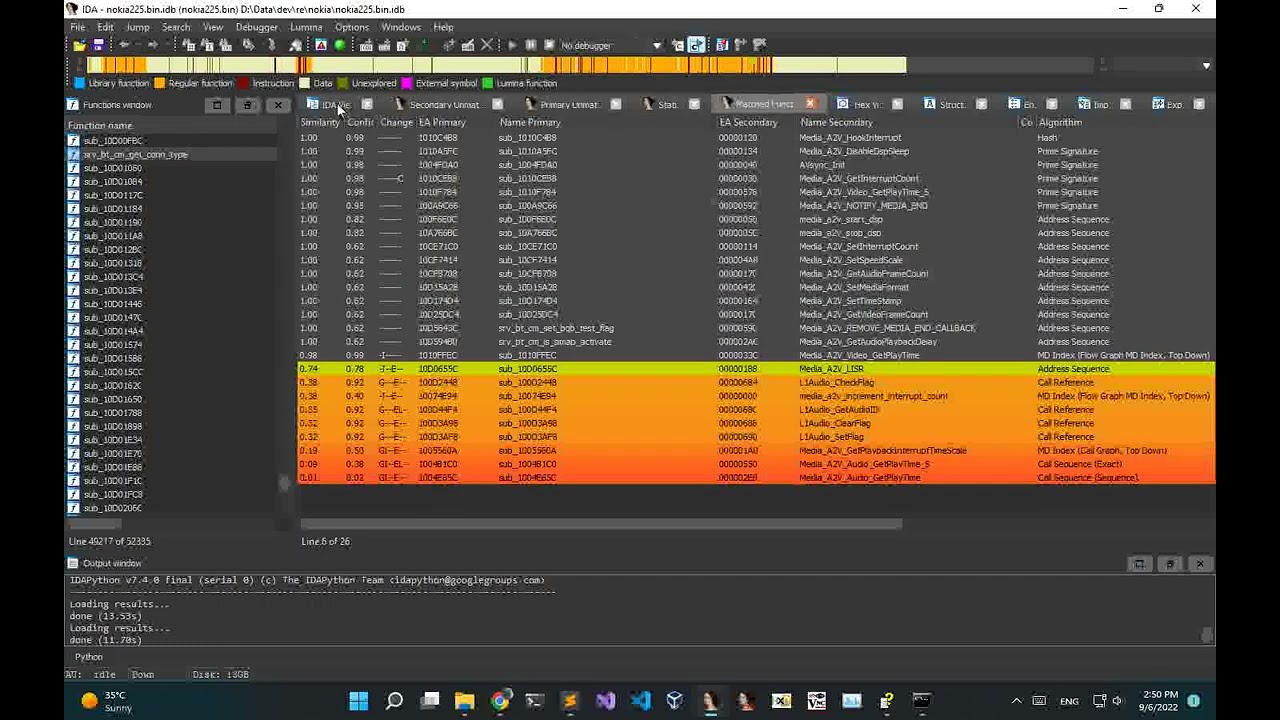Open the Jump menu

(x=138, y=27)
